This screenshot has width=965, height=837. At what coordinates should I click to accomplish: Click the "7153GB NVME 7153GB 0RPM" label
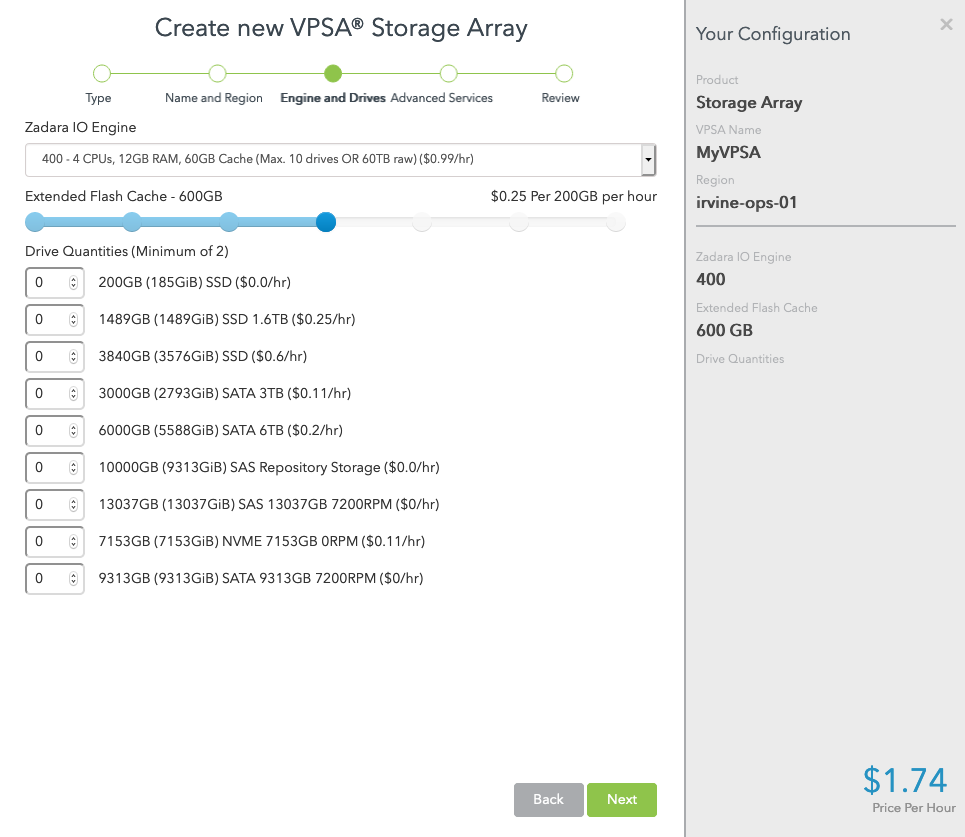(262, 541)
